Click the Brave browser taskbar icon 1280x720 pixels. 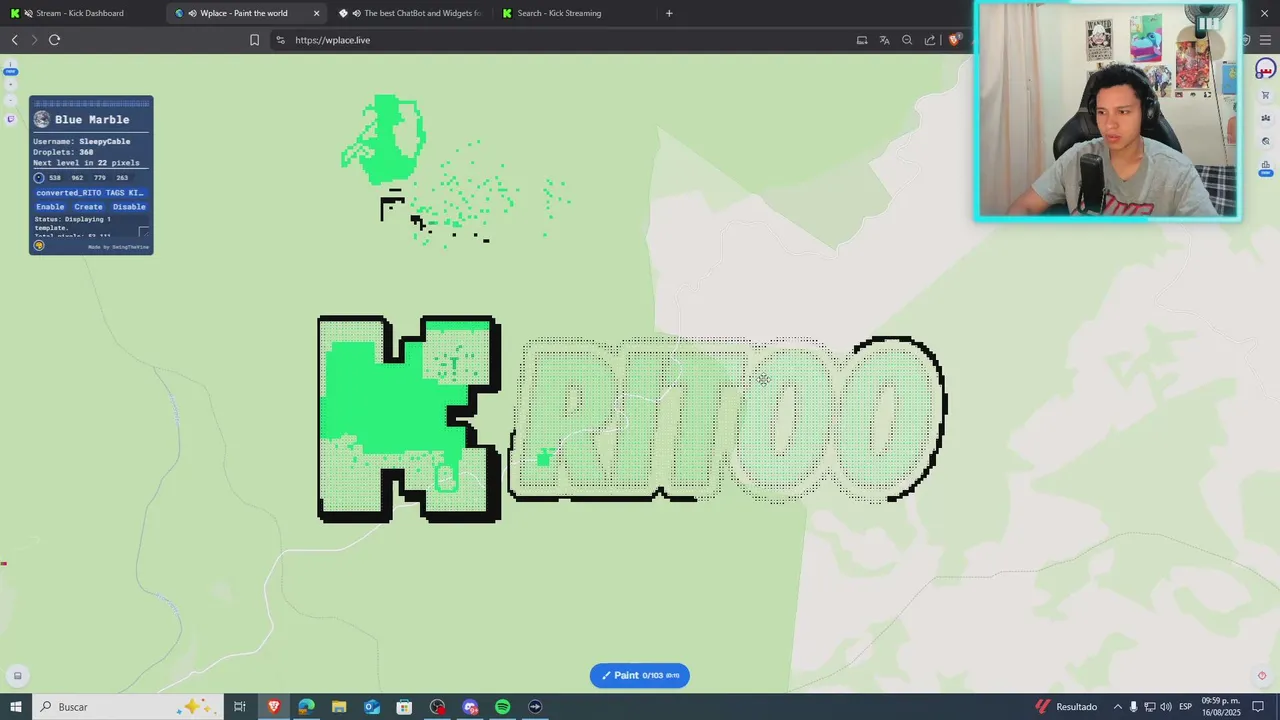pos(273,707)
